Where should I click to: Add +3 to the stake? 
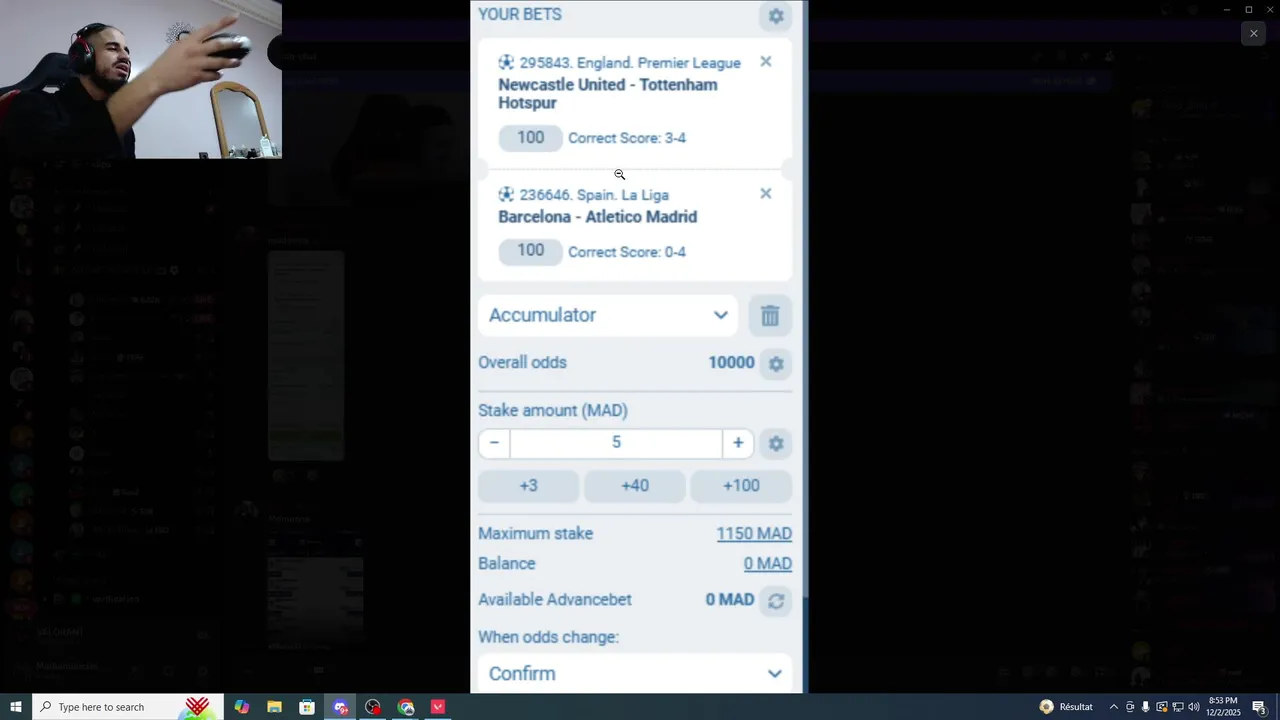point(529,486)
